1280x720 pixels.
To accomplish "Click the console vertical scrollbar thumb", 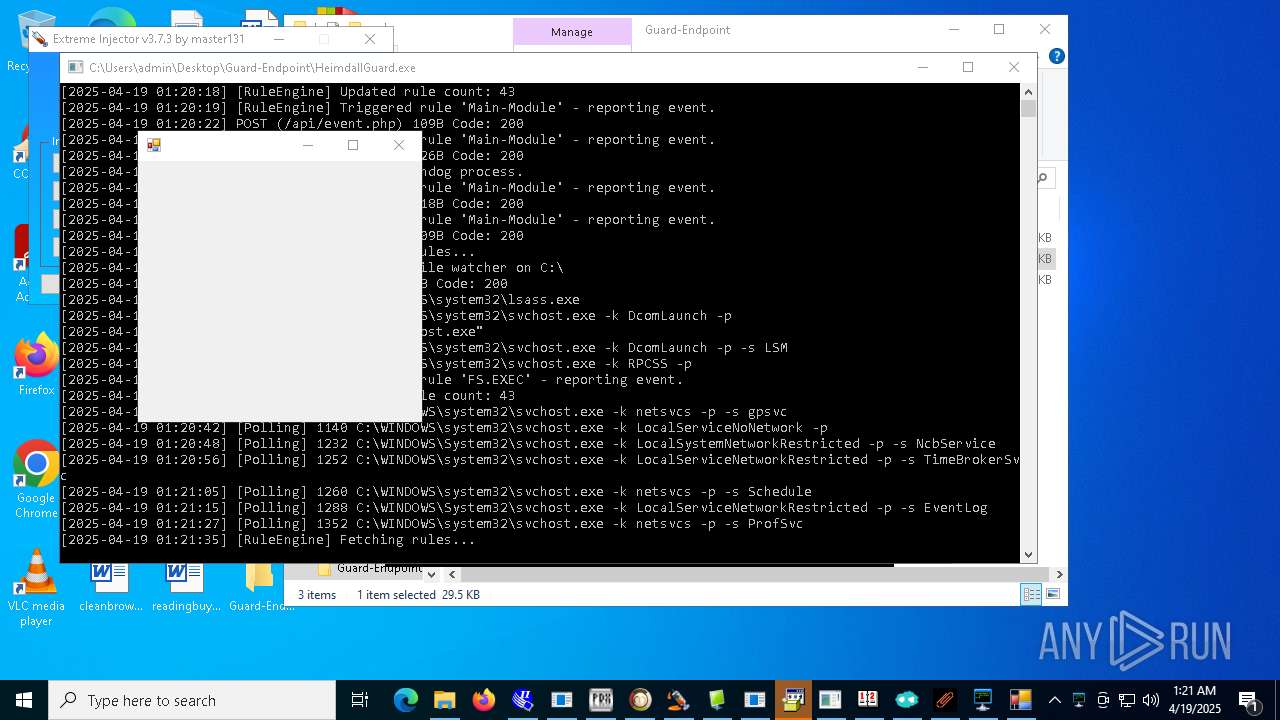I will tap(1028, 108).
